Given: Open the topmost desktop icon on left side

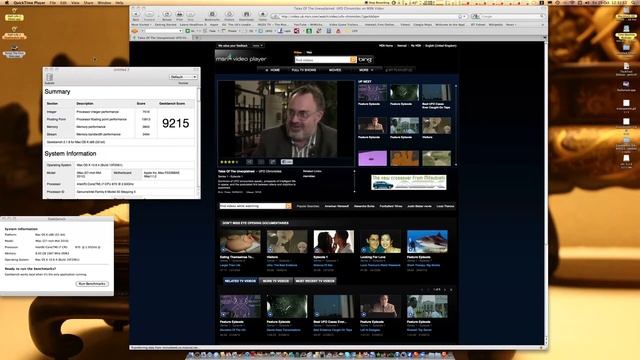Looking at the screenshot, I should pyautogui.click(x=14, y=15).
